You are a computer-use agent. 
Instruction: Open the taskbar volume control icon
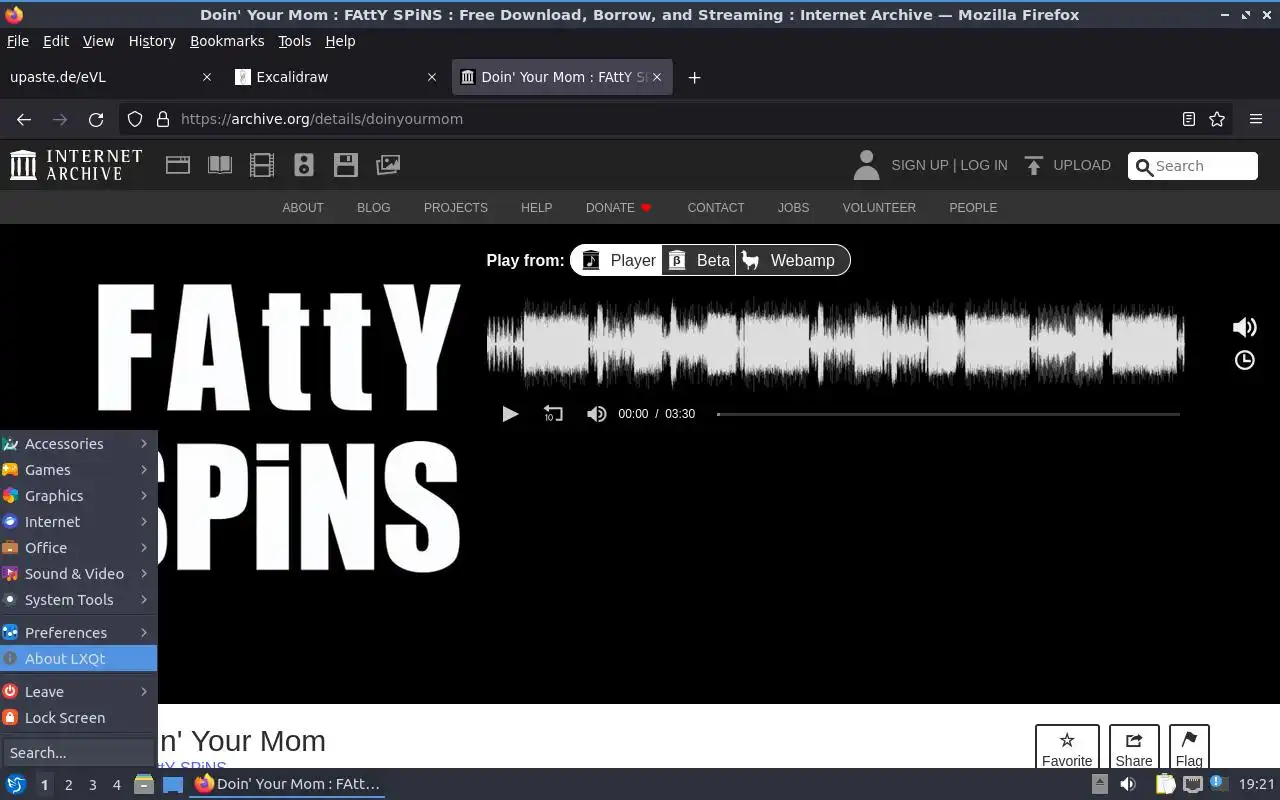1128,785
